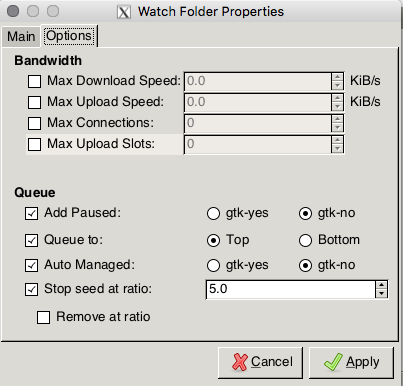Click the red X Cancel icon

(x=240, y=362)
